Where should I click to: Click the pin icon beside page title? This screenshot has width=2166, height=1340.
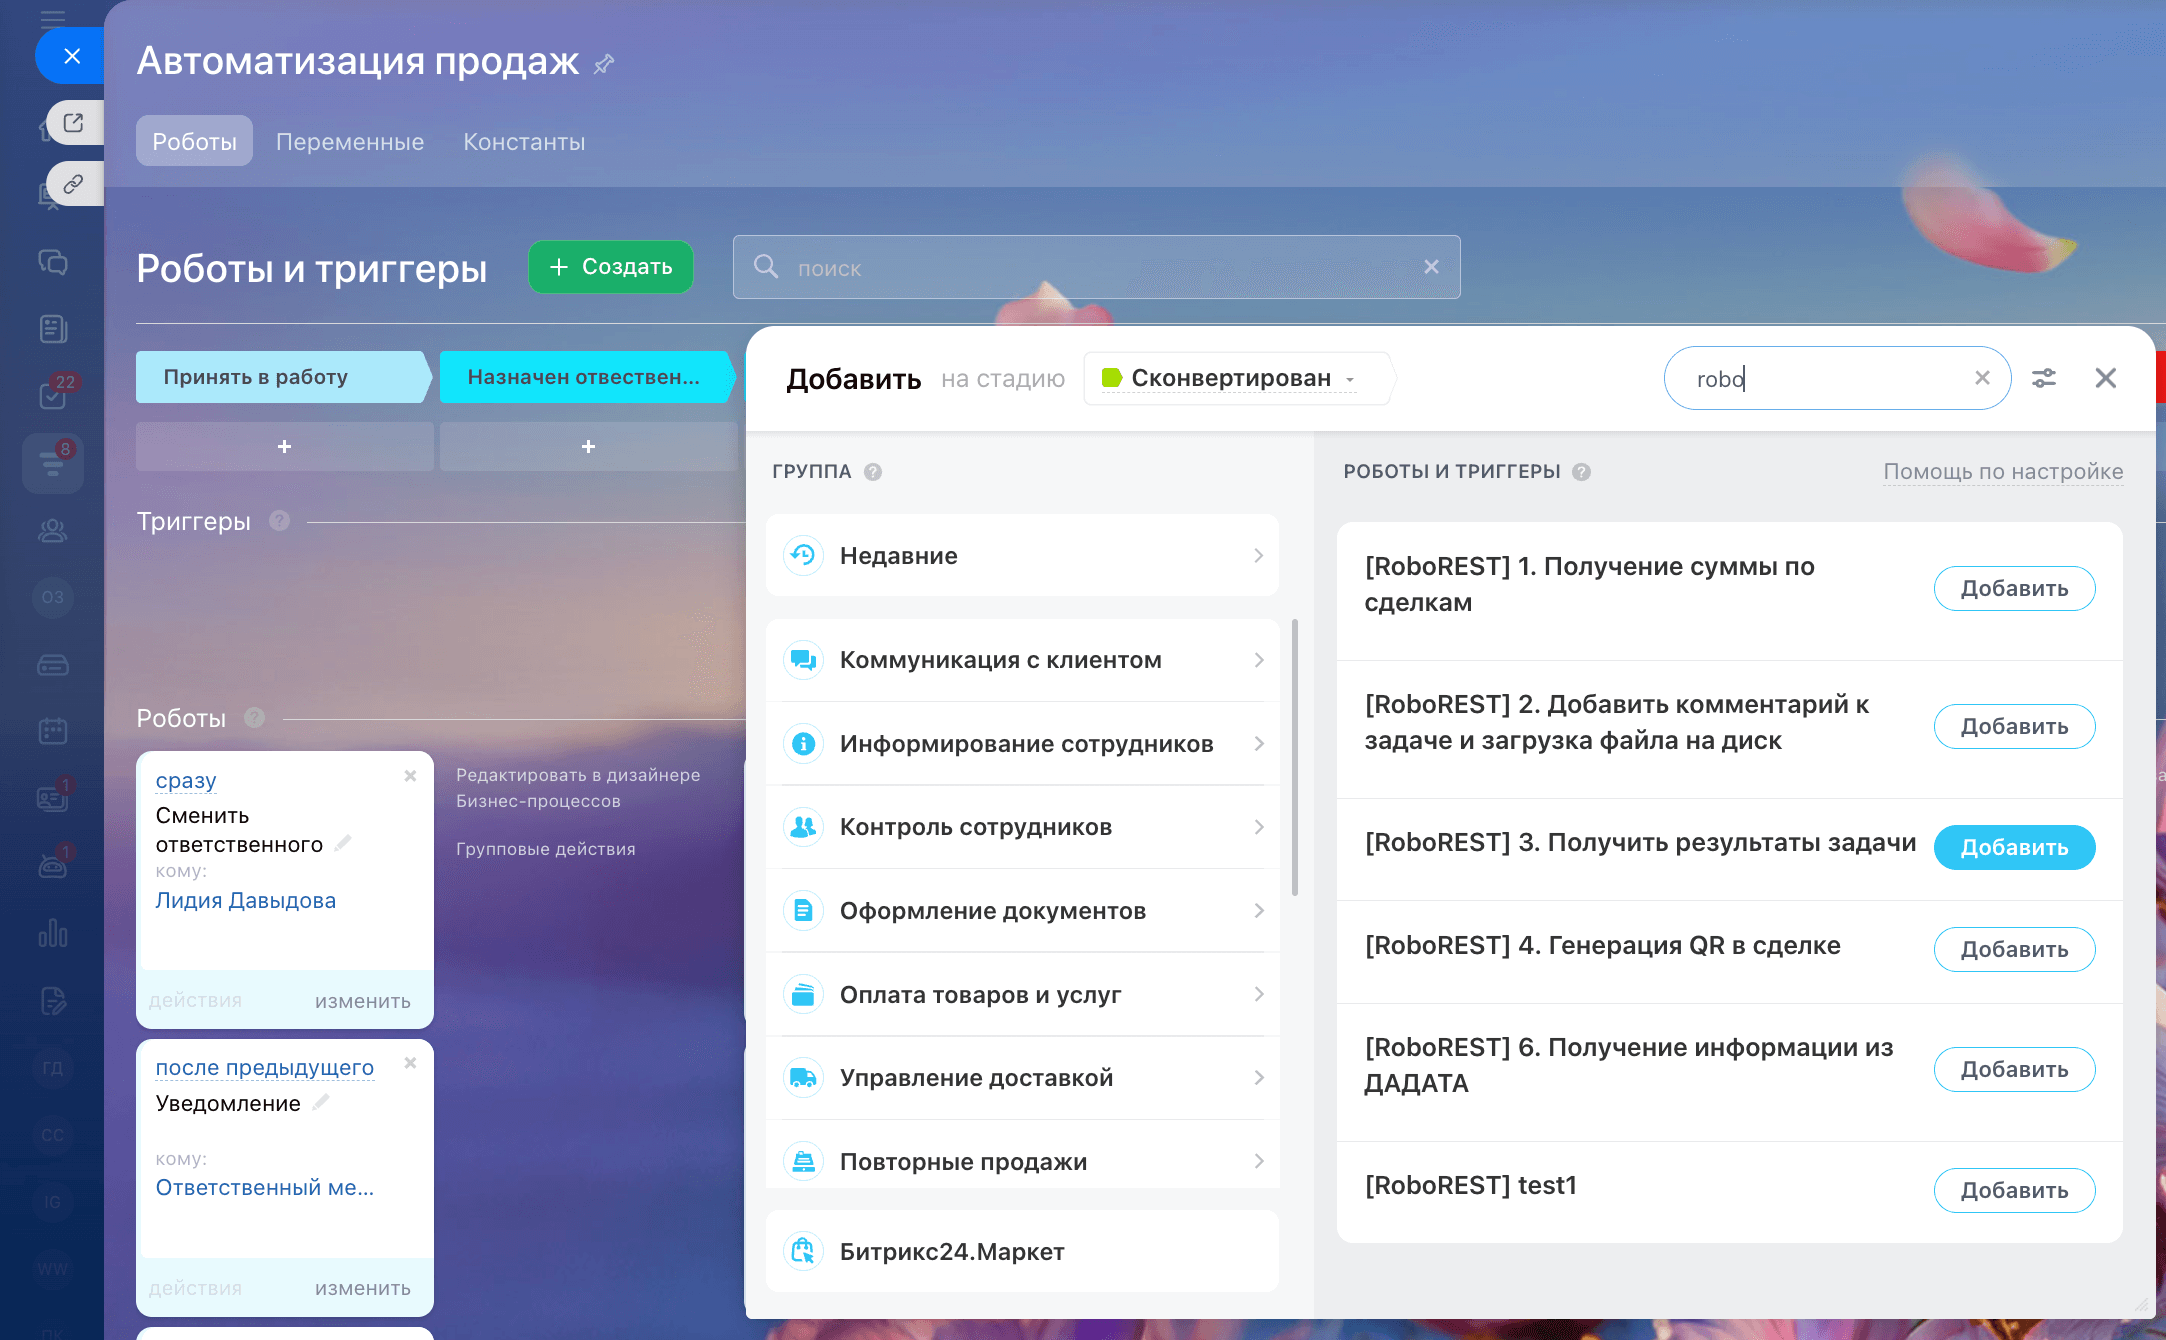pyautogui.click(x=603, y=64)
